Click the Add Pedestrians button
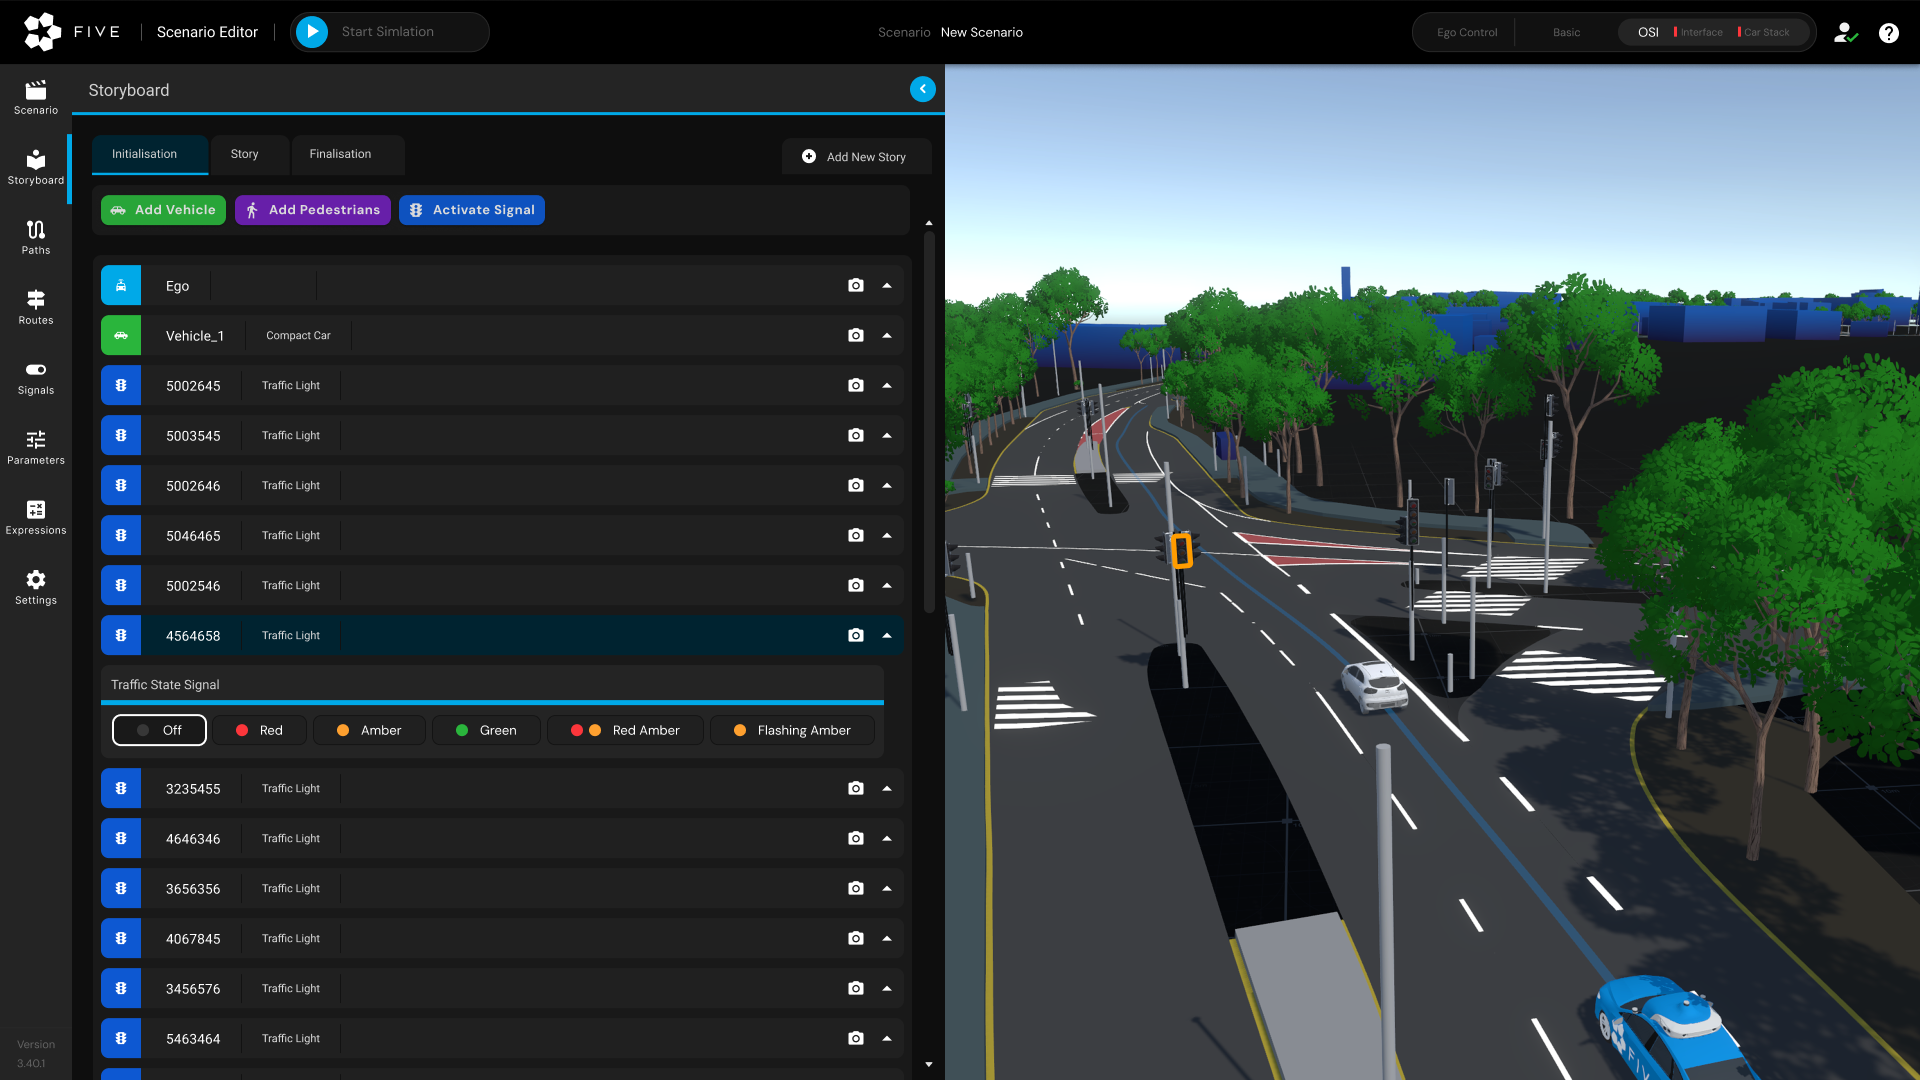Viewport: 1920px width, 1080px height. (313, 210)
